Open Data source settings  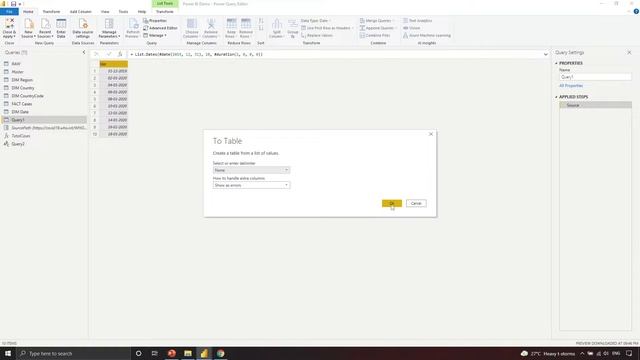pyautogui.click(x=83, y=28)
